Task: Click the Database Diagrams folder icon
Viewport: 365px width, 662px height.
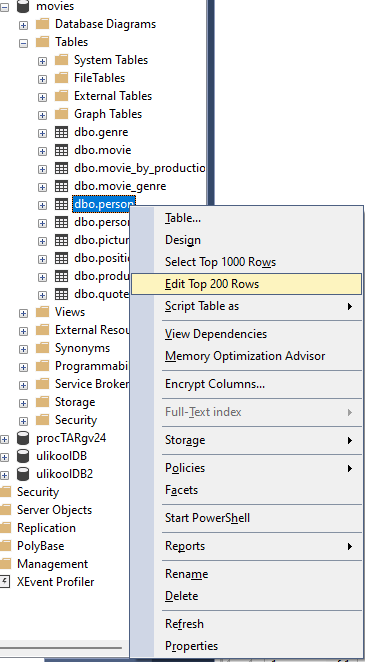Action: click(x=42, y=24)
